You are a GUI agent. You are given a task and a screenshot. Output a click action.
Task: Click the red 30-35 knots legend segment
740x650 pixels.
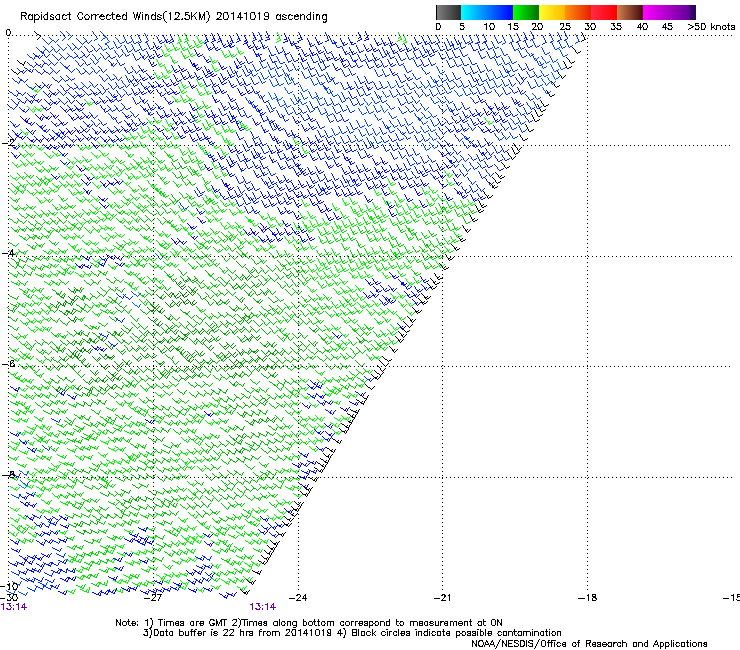point(604,12)
